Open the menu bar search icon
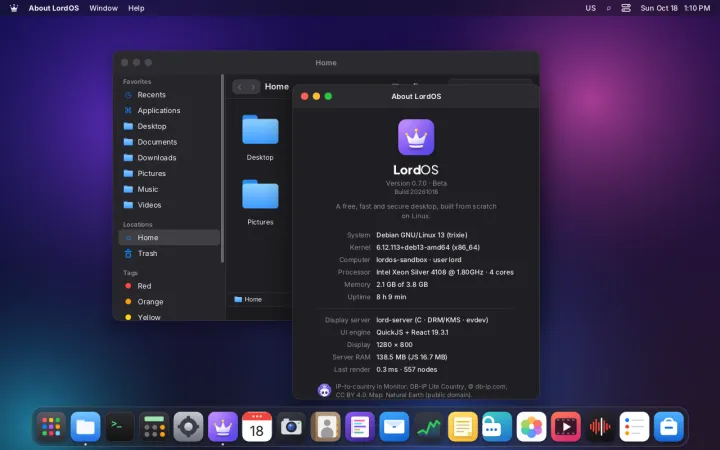Image resolution: width=720 pixels, height=450 pixels. click(x=608, y=8)
